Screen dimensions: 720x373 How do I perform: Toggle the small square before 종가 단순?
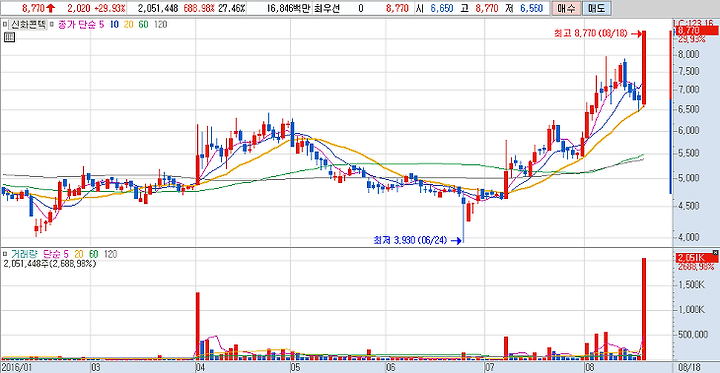[51, 25]
